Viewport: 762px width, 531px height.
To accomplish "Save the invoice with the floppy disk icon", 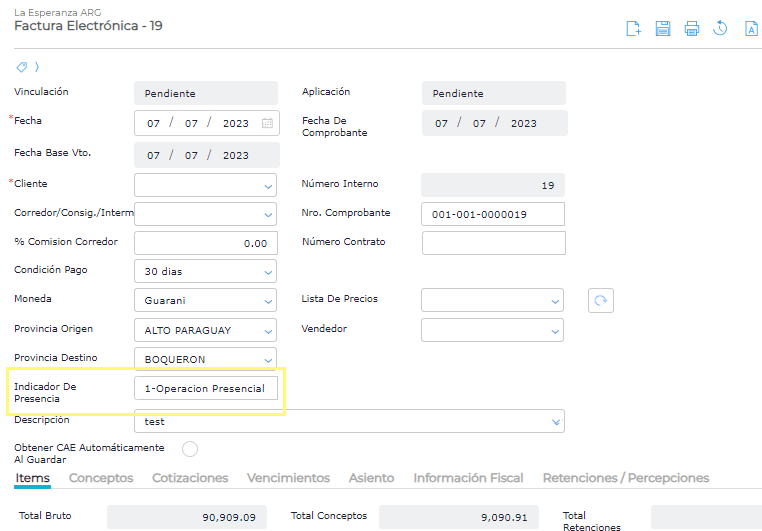I will click(x=662, y=29).
